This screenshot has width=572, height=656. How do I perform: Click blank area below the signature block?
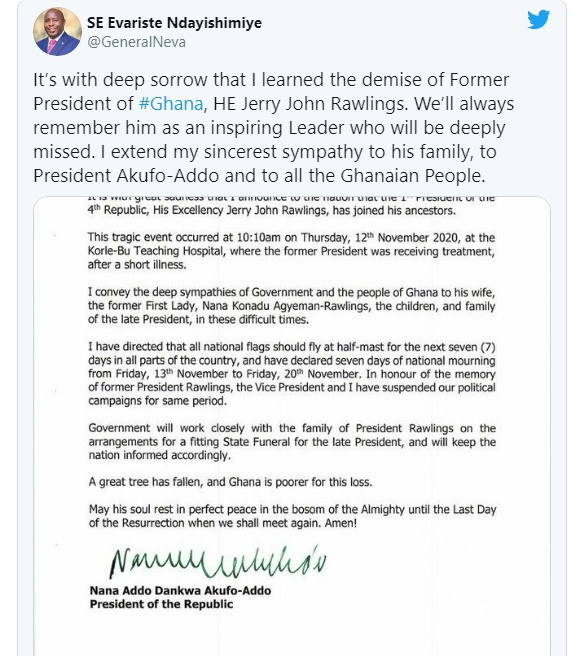(x=292, y=634)
